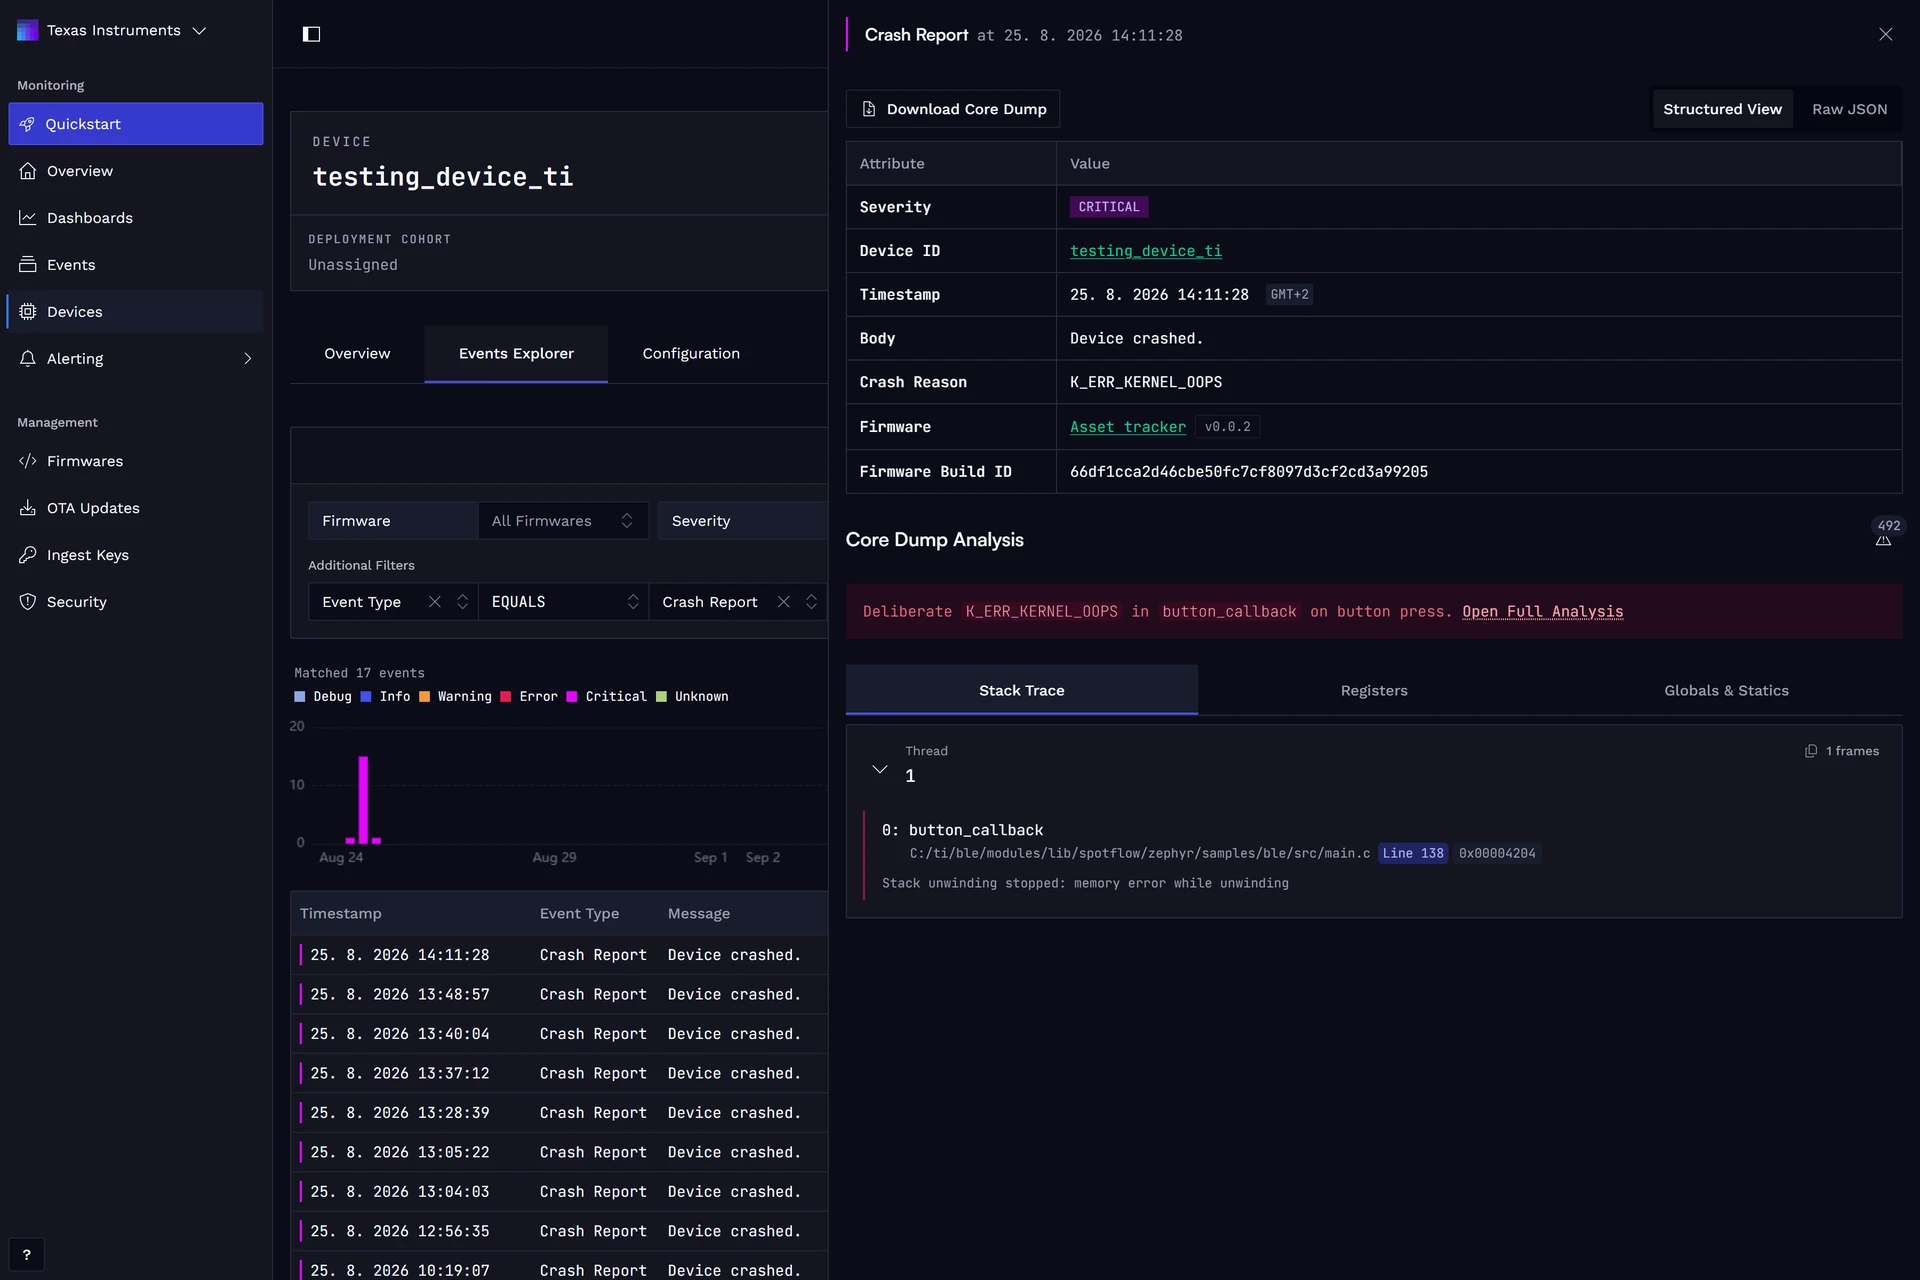The width and height of the screenshot is (1920, 1280).
Task: Click Download Core Dump button
Action: (x=953, y=109)
